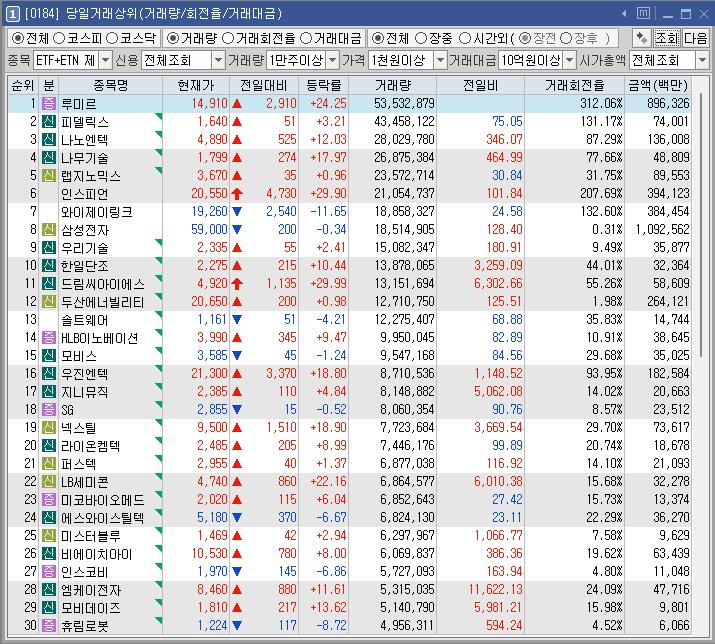Open the 가격 1천원이상 dropdown
Screen dimensions: 715x644
tap(440, 60)
